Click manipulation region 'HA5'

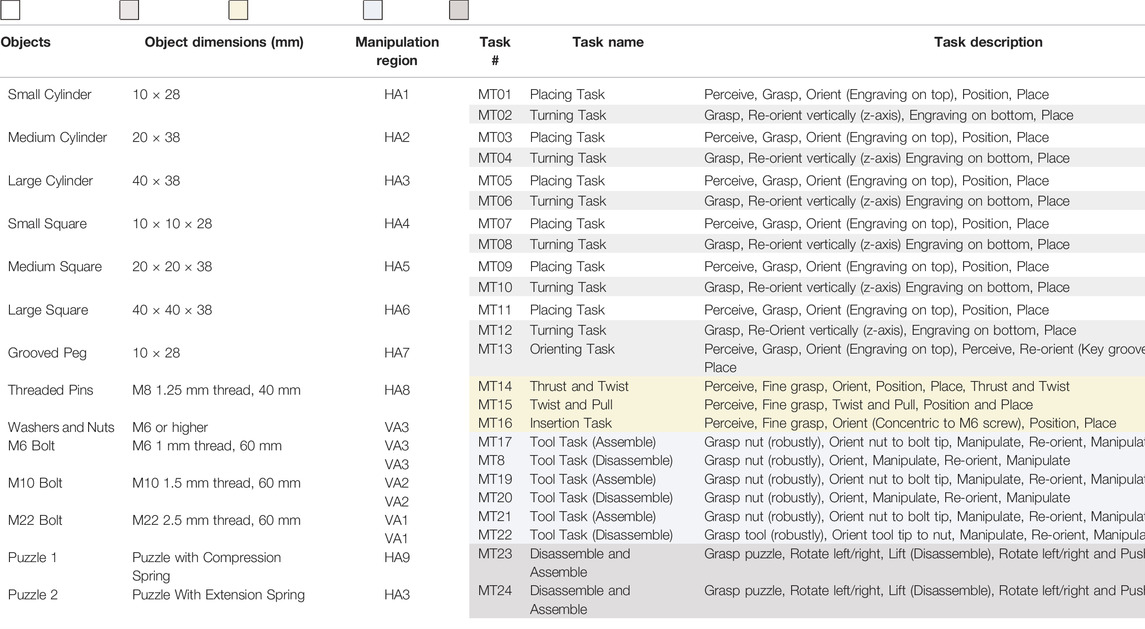click(x=397, y=267)
